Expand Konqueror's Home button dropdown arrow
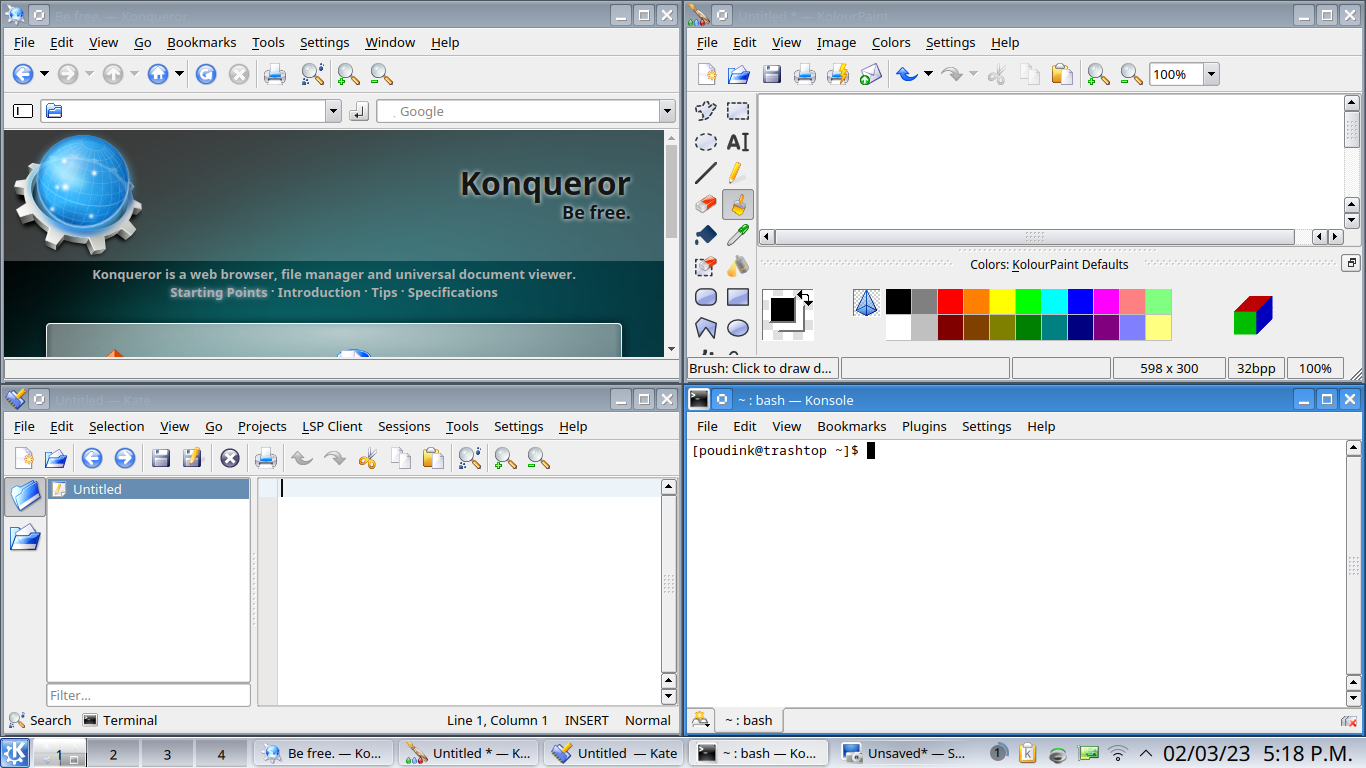Screen dimensions: 1366x768 pos(179,74)
